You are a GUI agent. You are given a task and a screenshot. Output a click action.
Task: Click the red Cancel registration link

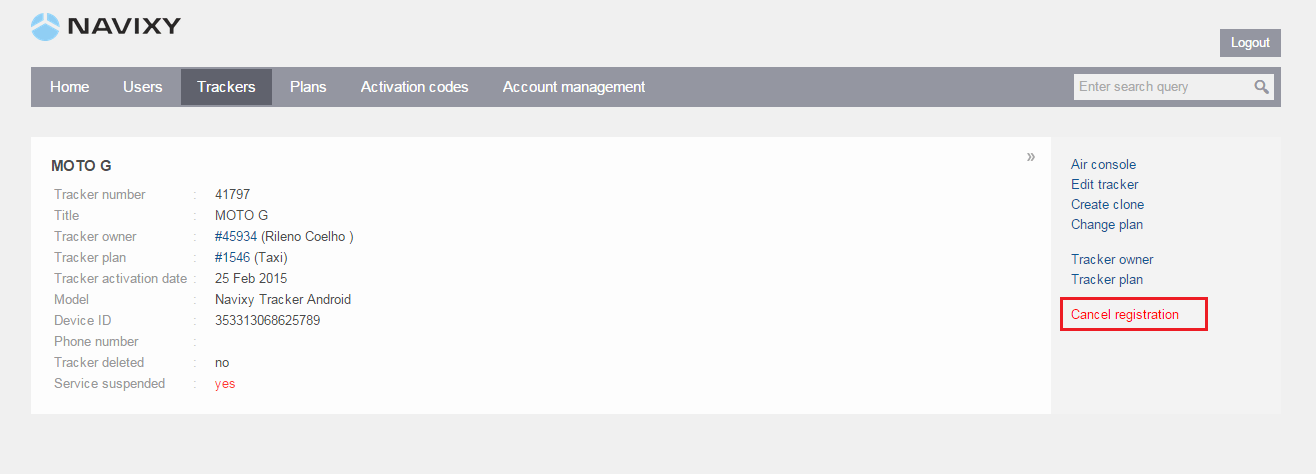click(1125, 315)
